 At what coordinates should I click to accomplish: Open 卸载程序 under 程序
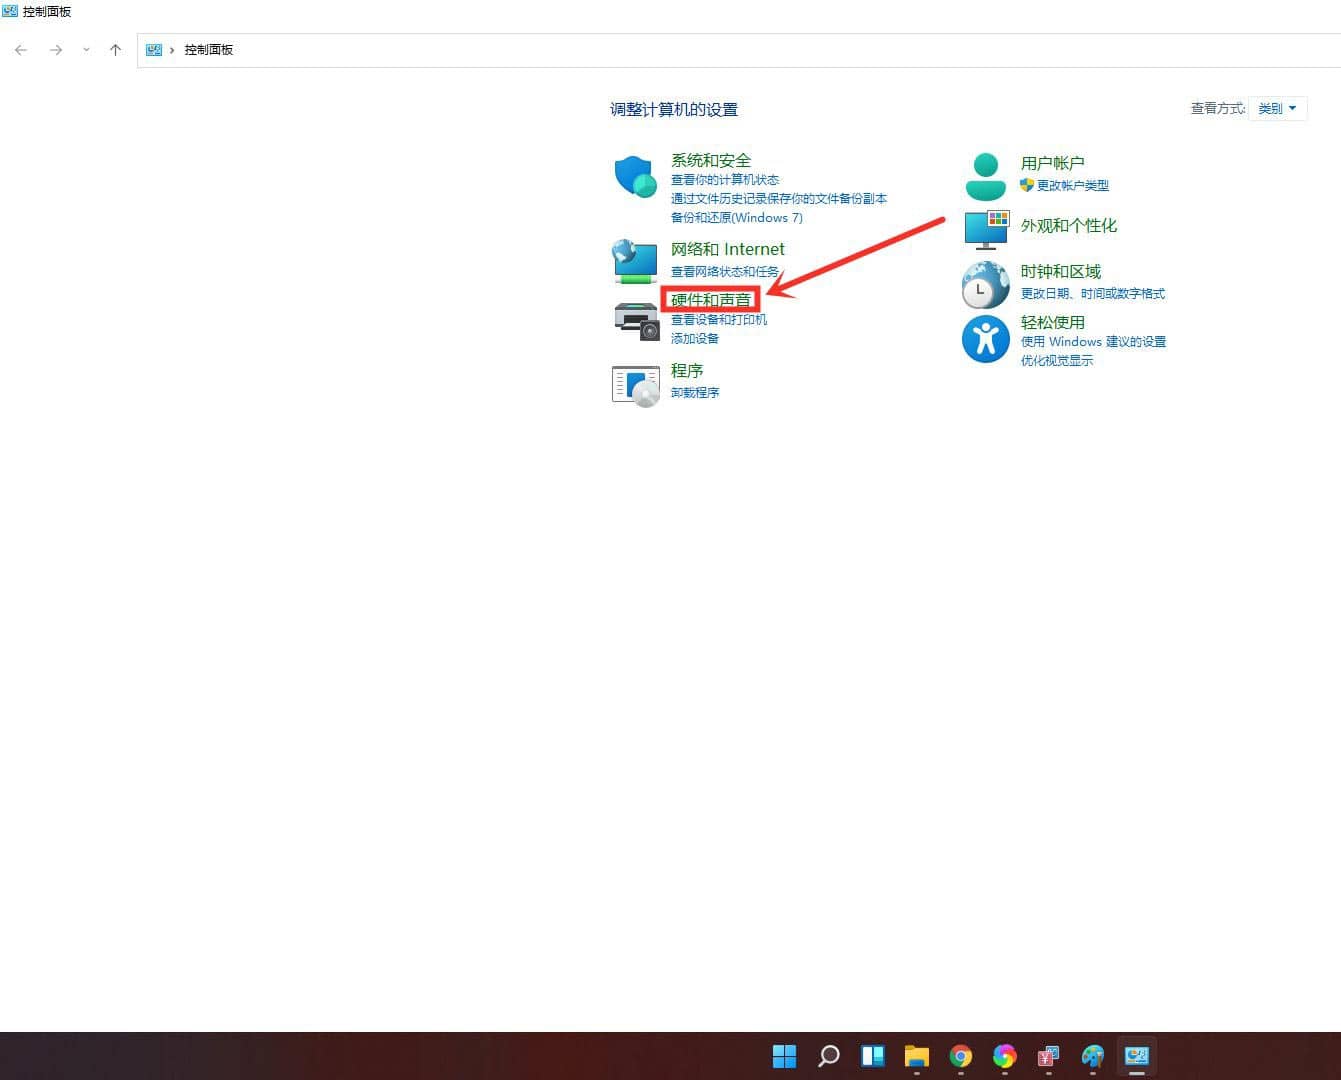click(694, 392)
